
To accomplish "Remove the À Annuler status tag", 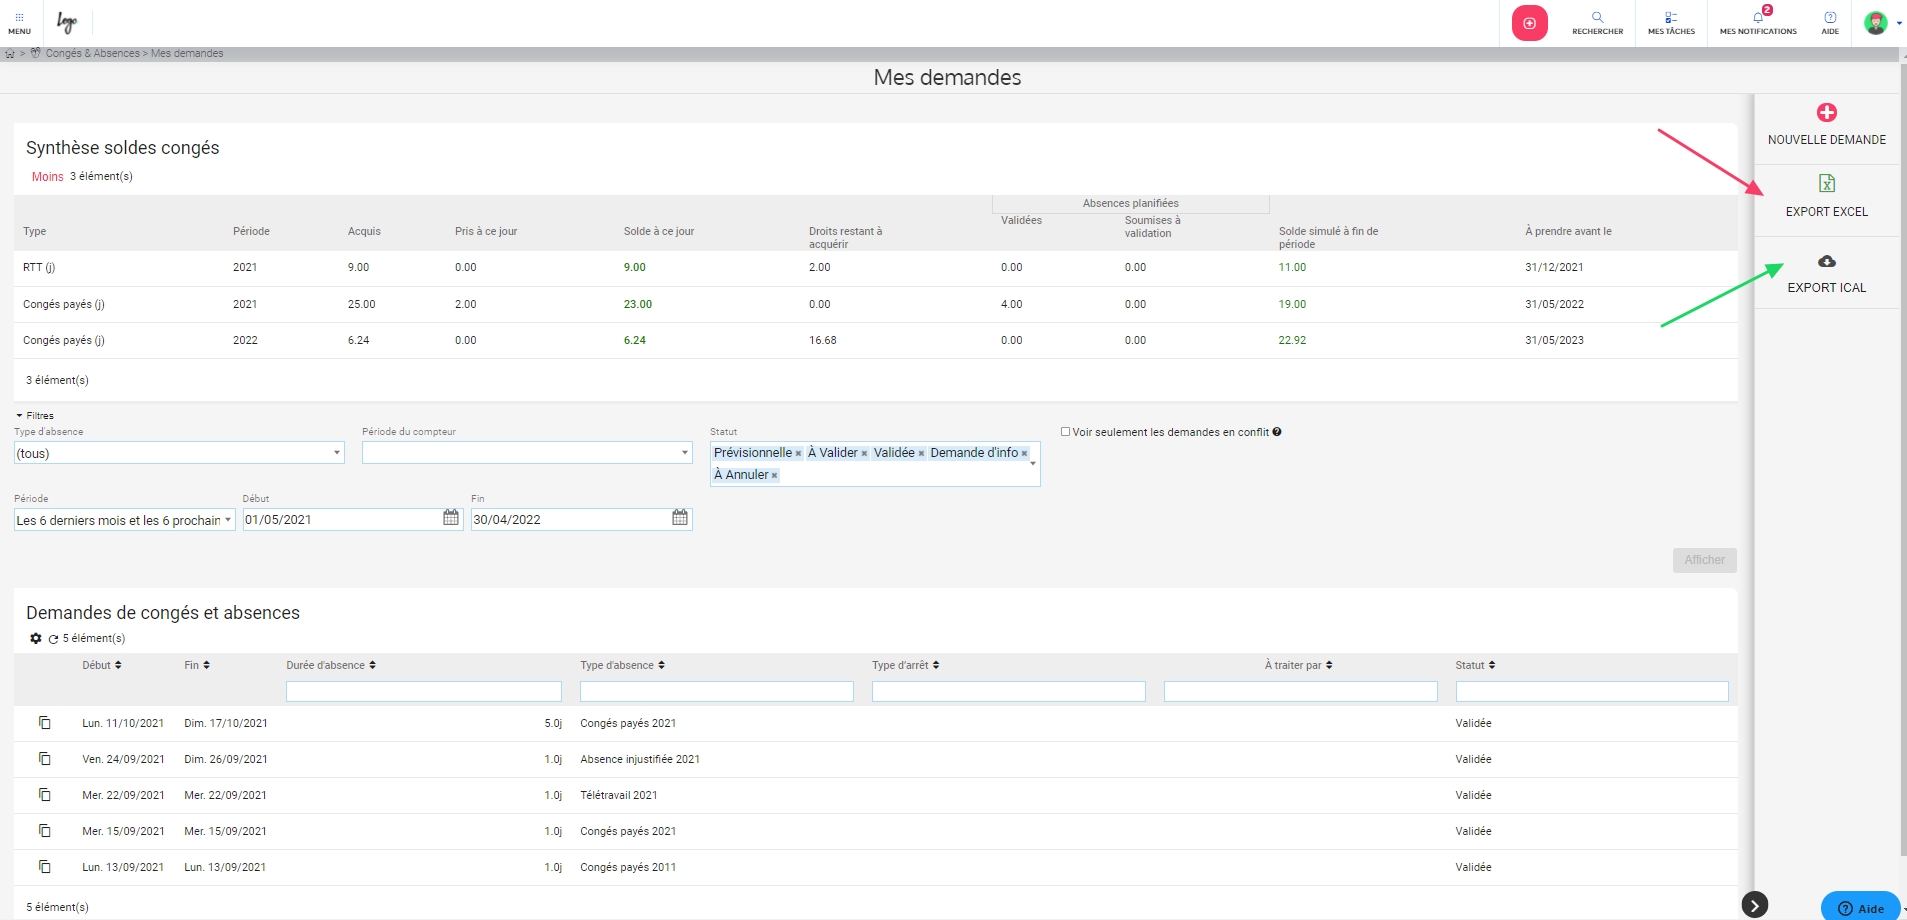I will tap(774, 476).
